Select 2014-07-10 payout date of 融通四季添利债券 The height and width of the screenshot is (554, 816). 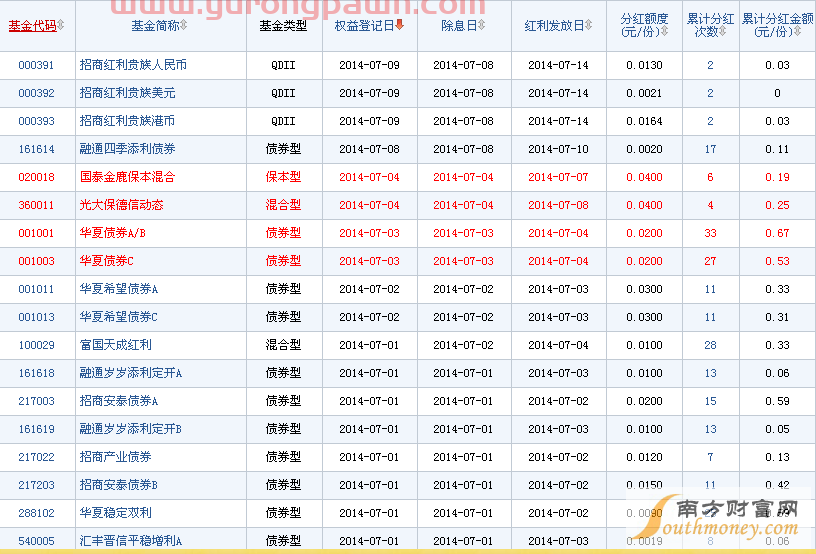tap(558, 150)
